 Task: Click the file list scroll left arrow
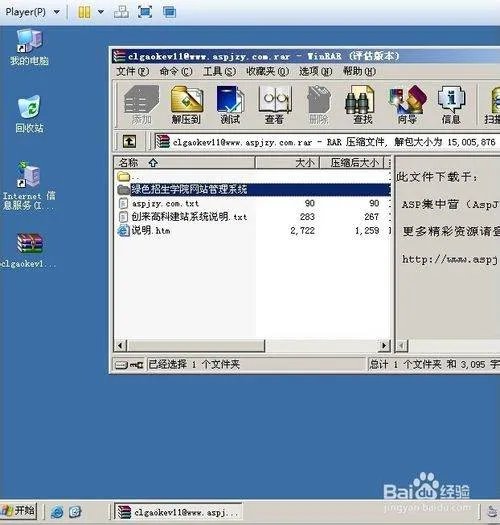coord(121,345)
